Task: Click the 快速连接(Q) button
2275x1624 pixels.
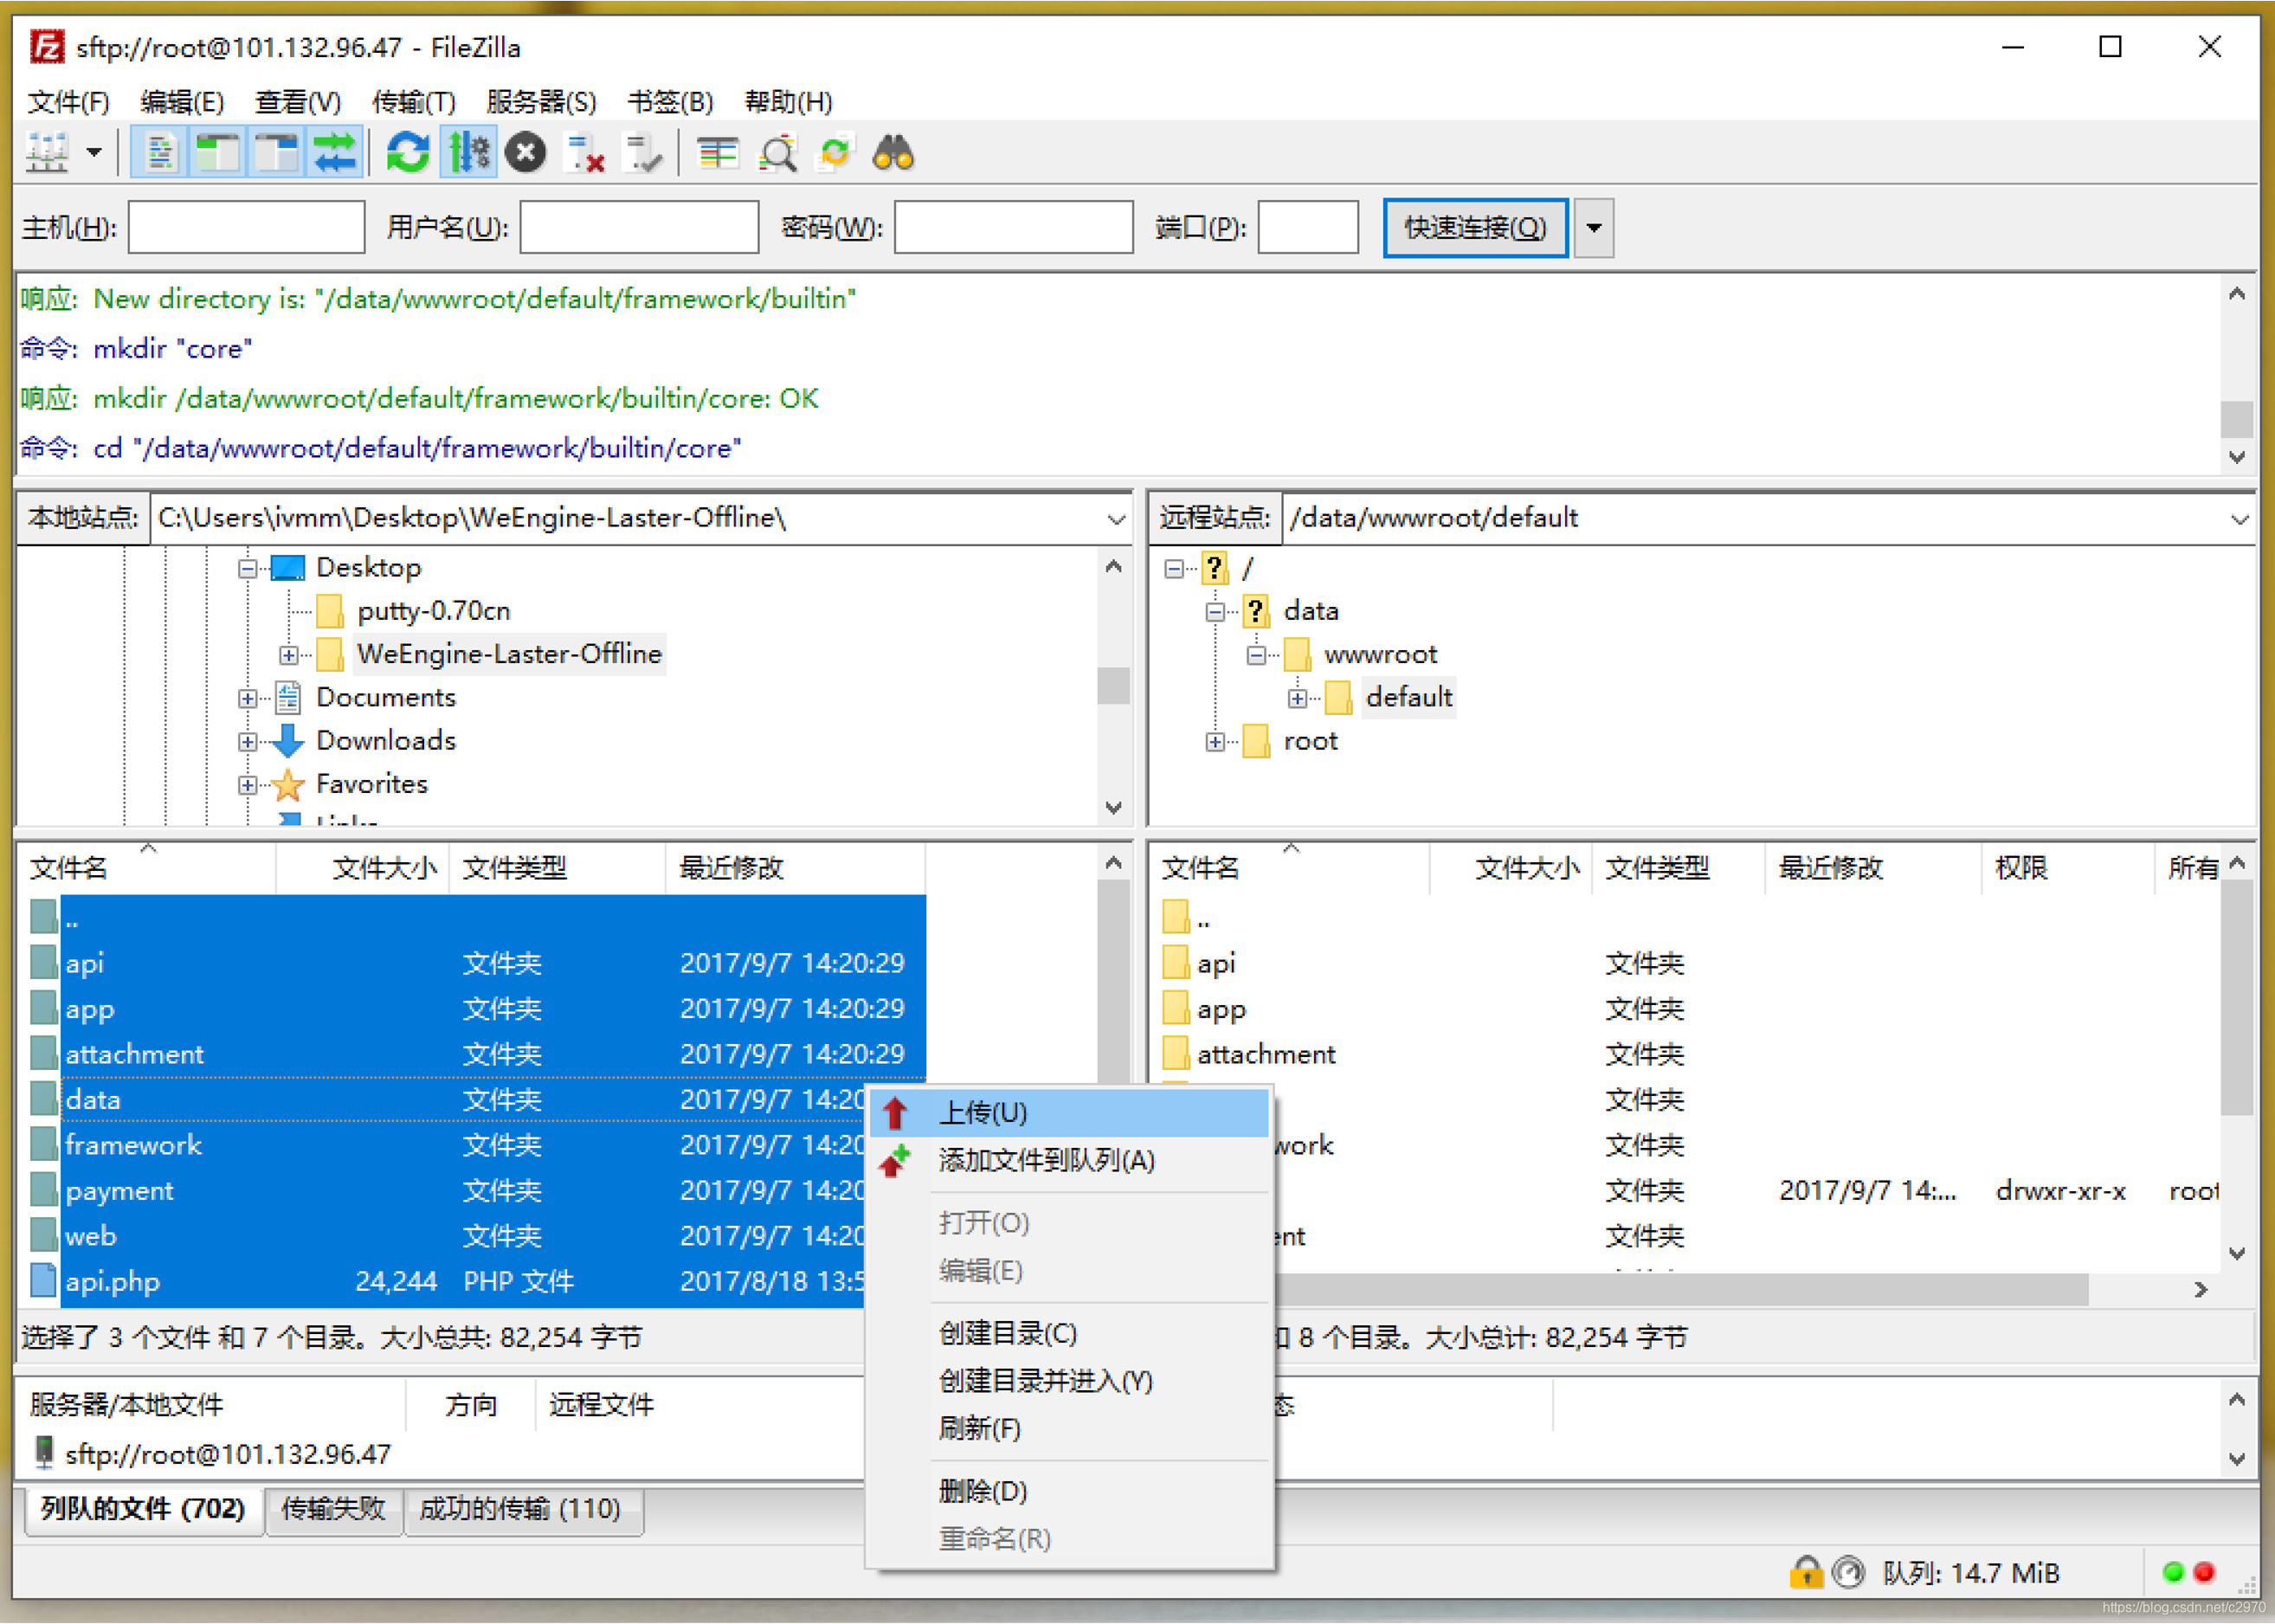Action: tap(1475, 227)
